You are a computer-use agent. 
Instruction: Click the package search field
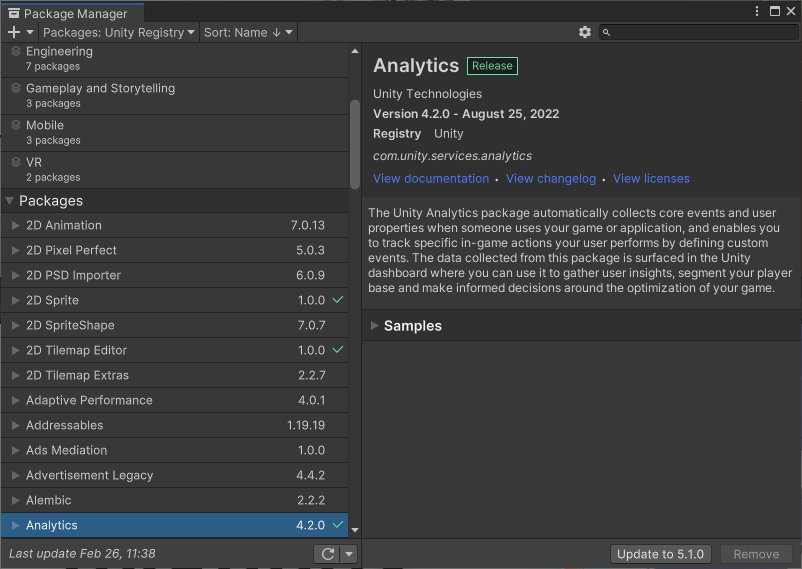pos(698,32)
